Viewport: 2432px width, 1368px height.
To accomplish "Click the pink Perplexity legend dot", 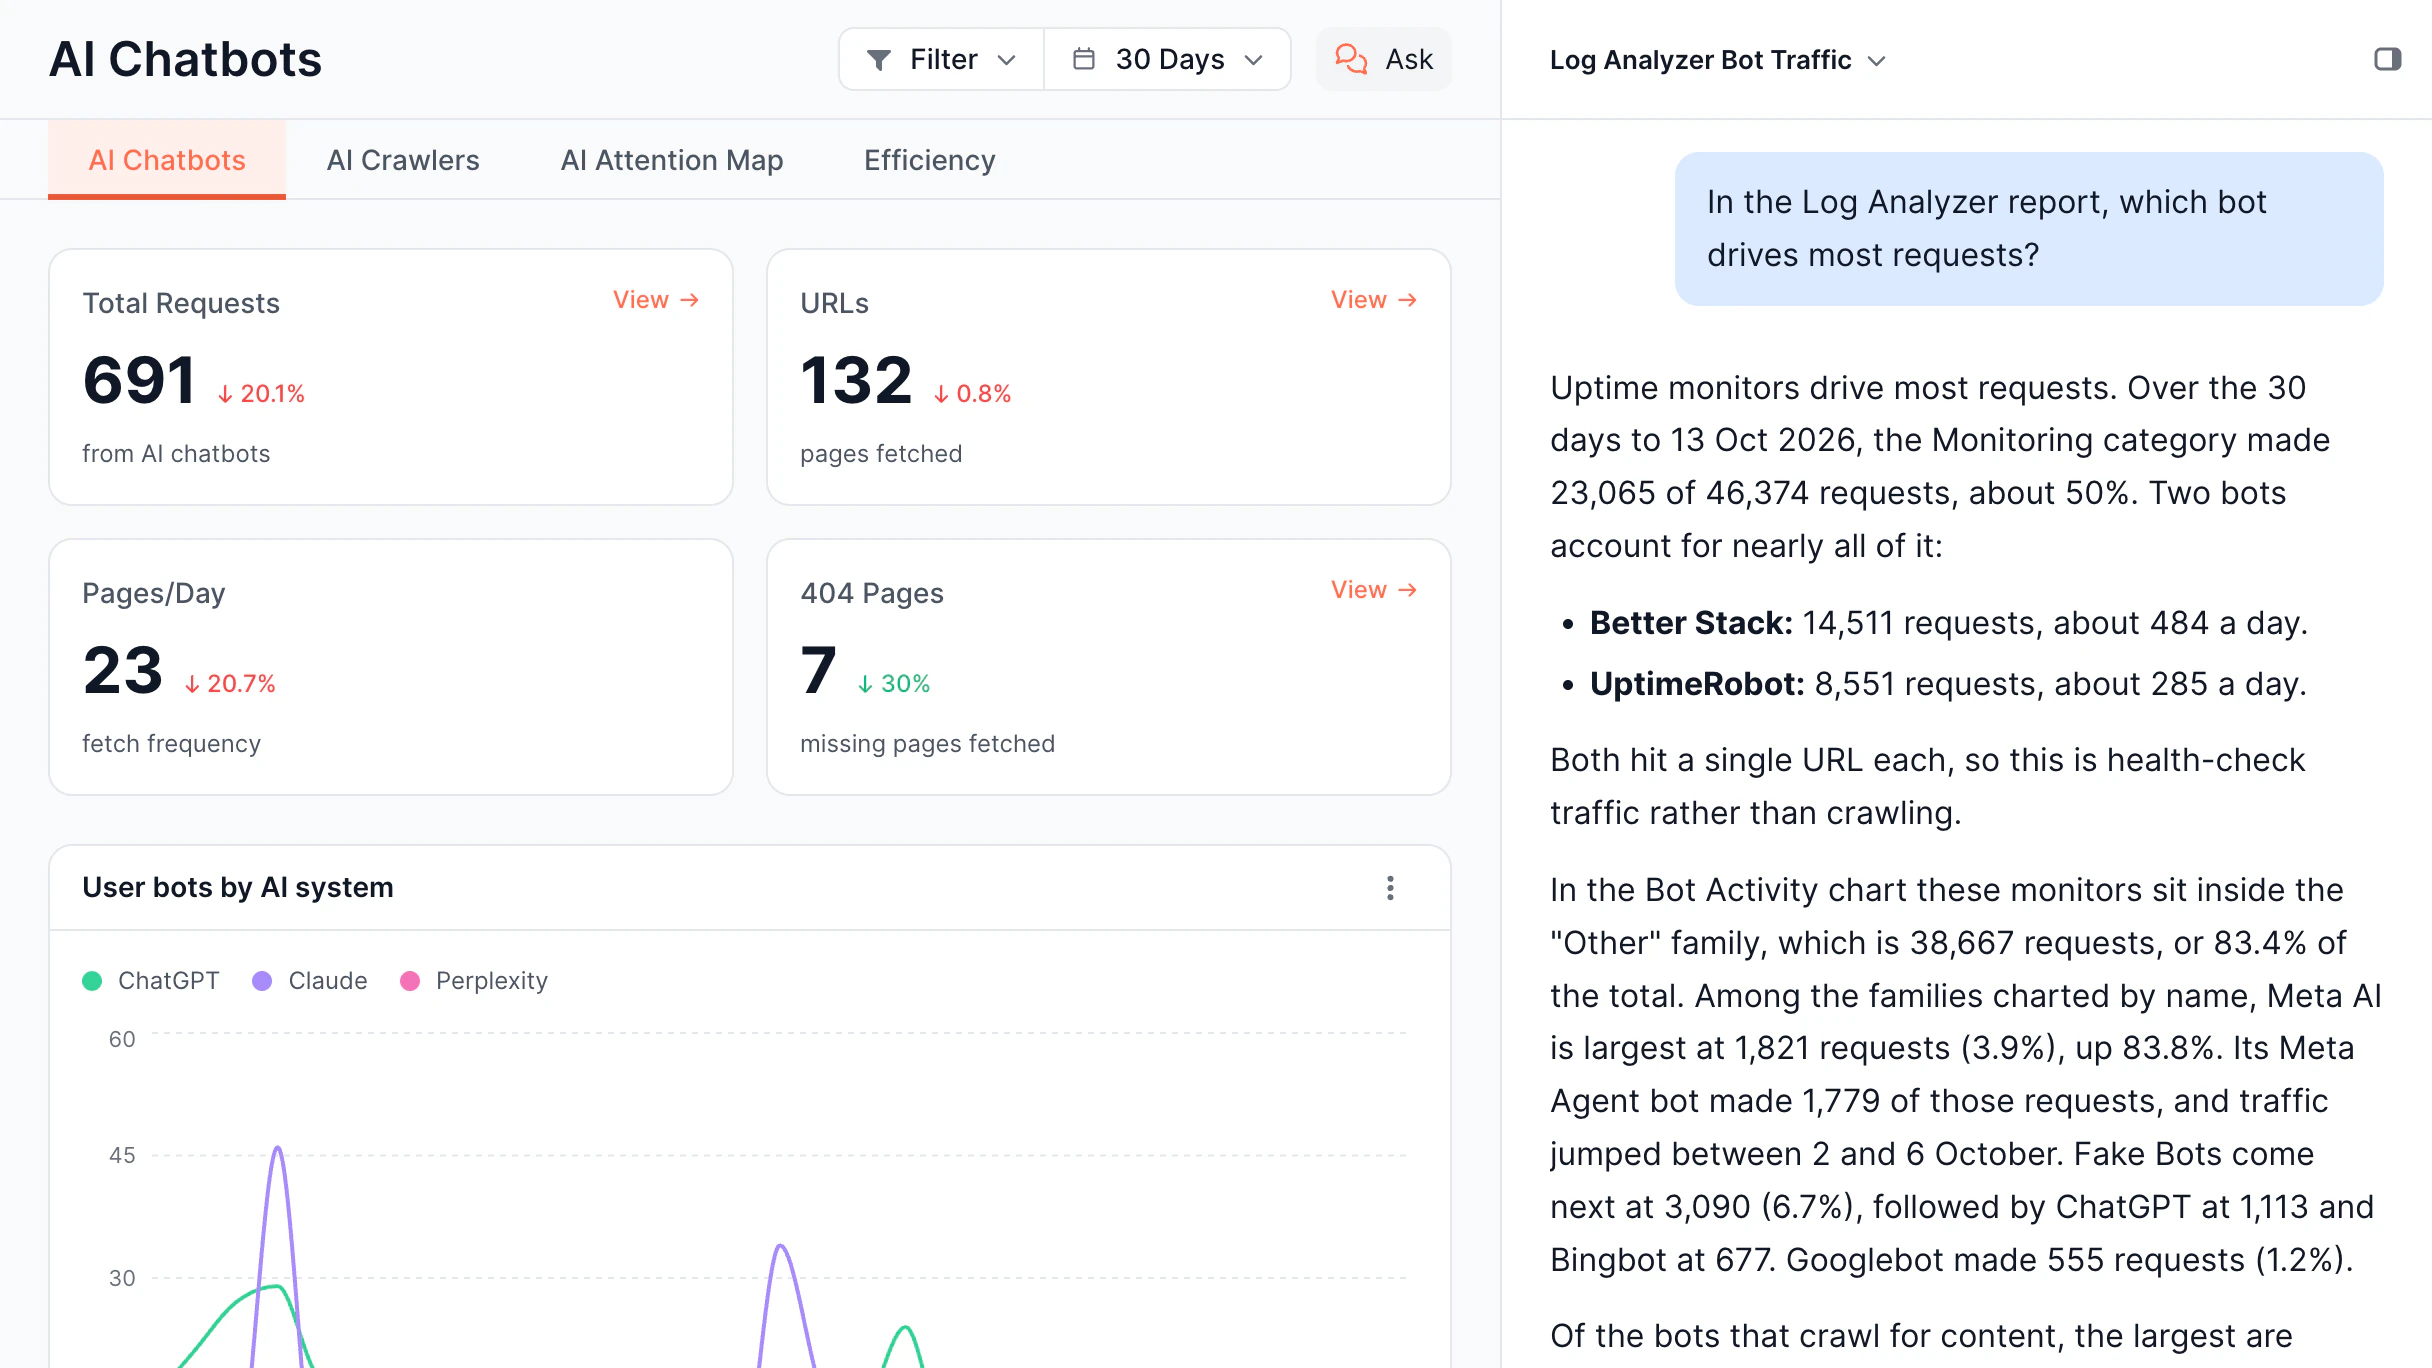I will click(x=410, y=981).
